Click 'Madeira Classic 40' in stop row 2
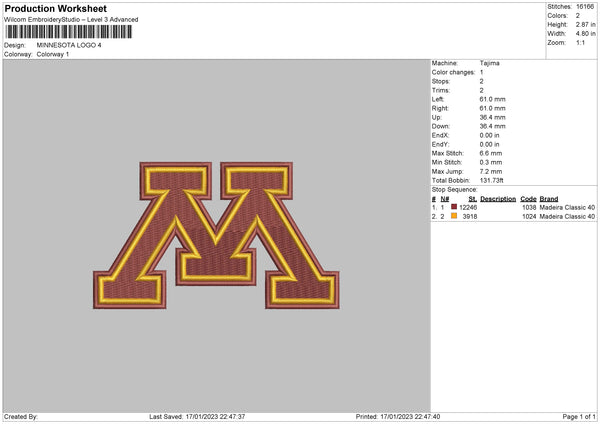Image resolution: width=600 pixels, height=424 pixels. click(567, 217)
